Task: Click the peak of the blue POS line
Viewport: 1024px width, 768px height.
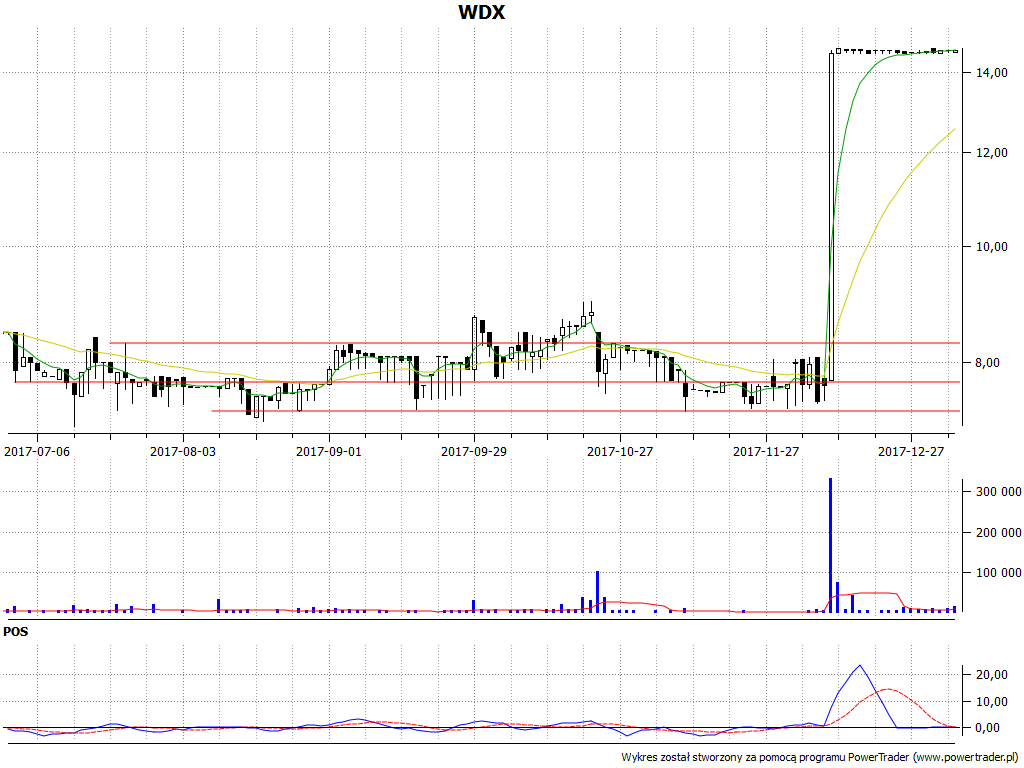Action: [x=859, y=665]
